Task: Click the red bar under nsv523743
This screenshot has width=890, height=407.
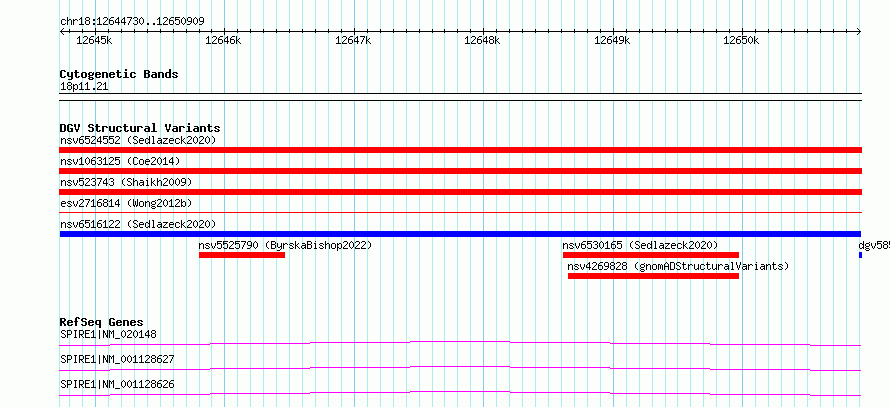Action: coord(460,192)
